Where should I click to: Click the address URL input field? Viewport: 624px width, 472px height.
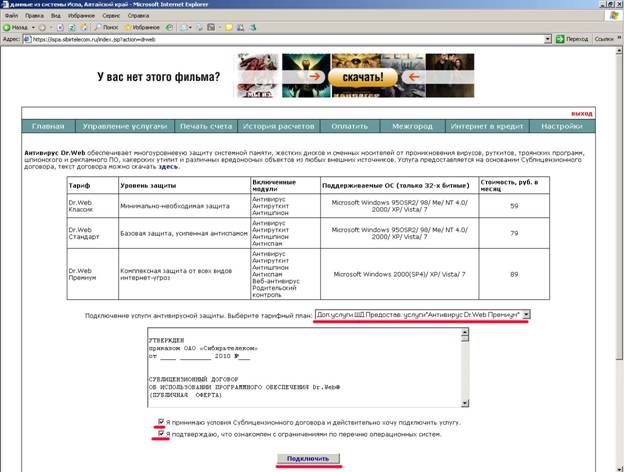pos(287,39)
